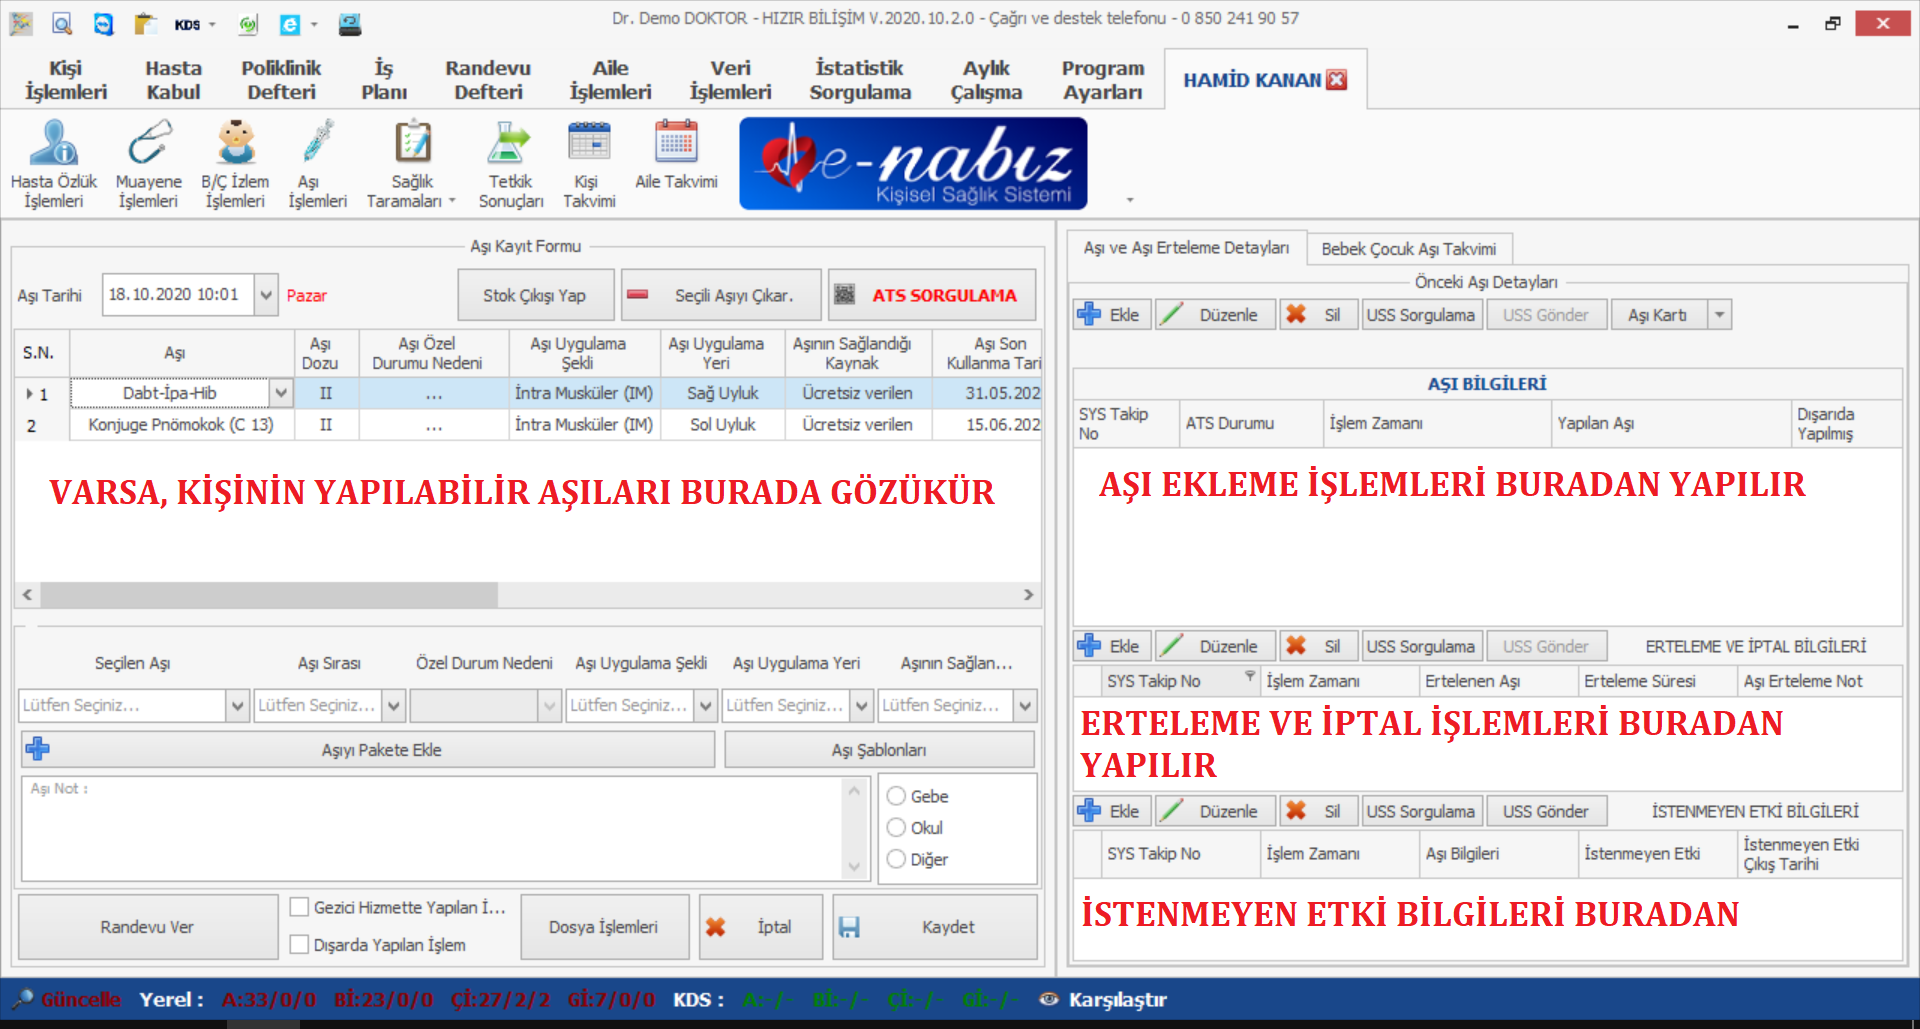The image size is (1920, 1029).
Task: Expand the Seçilen Aşı dropdown
Action: pos(238,706)
